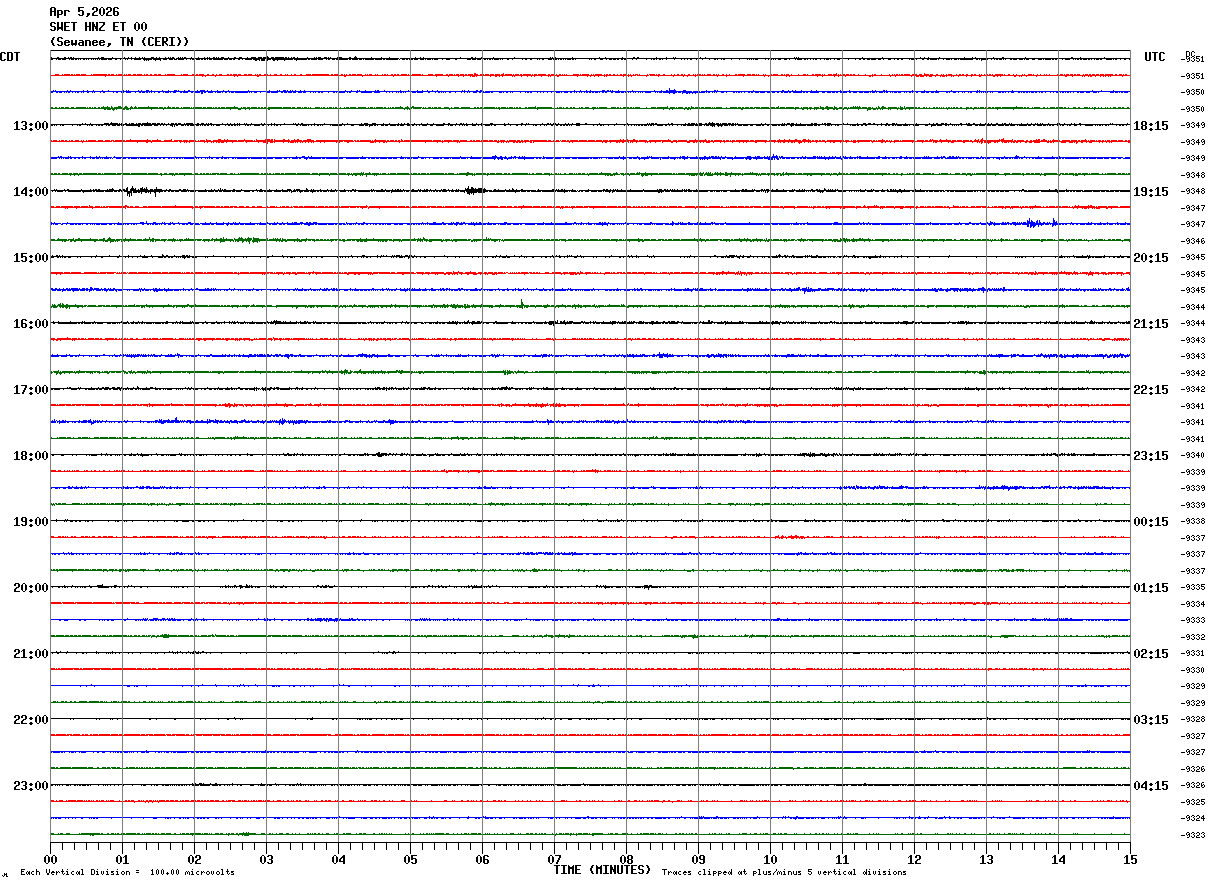Click minute tick label "04" on time axis
Viewport: 1210px width, 886px height.
[x=338, y=859]
